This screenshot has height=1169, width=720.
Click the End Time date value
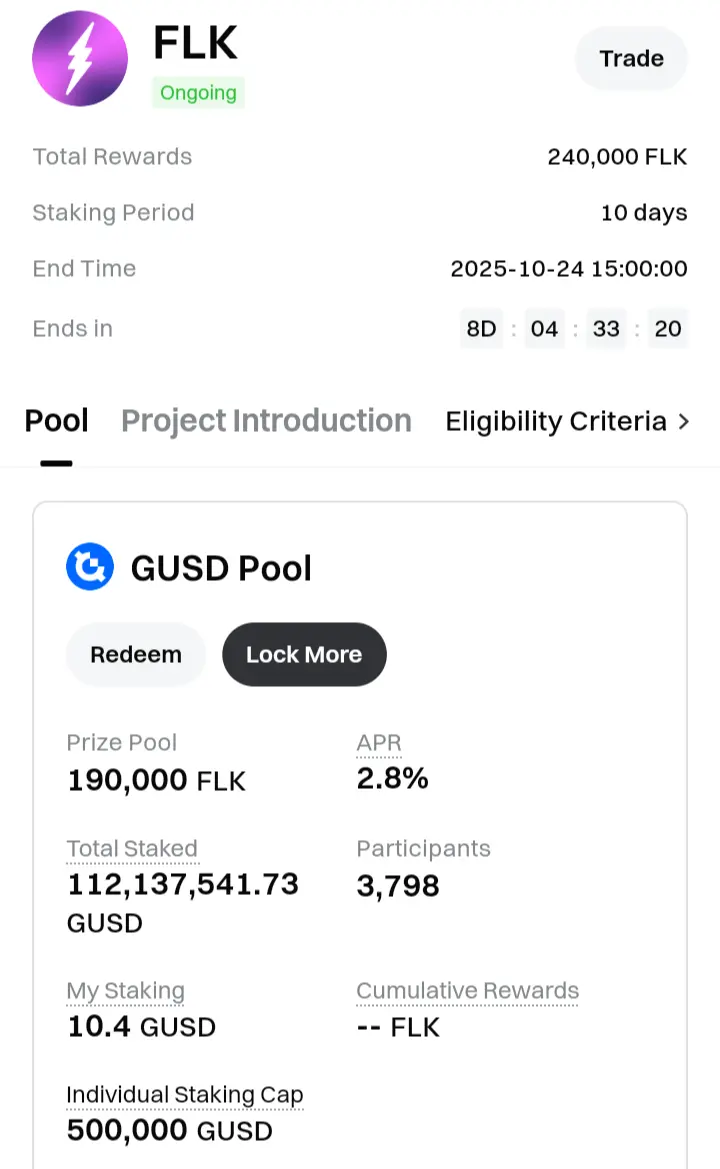click(x=568, y=268)
